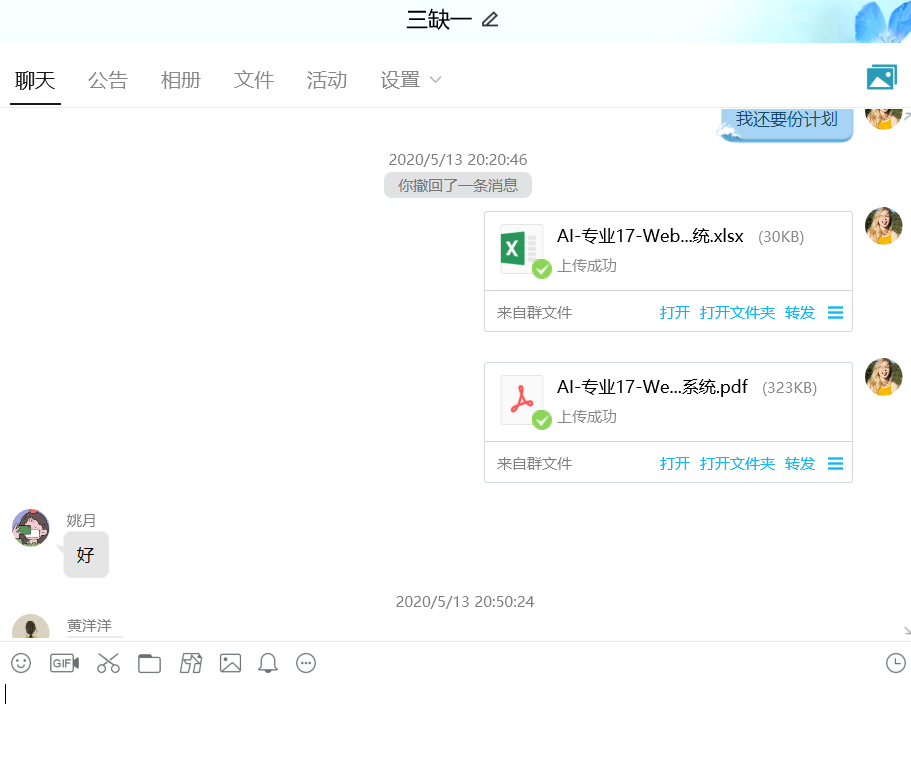
Task: Open the pdf file's more options menu
Action: coord(836,464)
